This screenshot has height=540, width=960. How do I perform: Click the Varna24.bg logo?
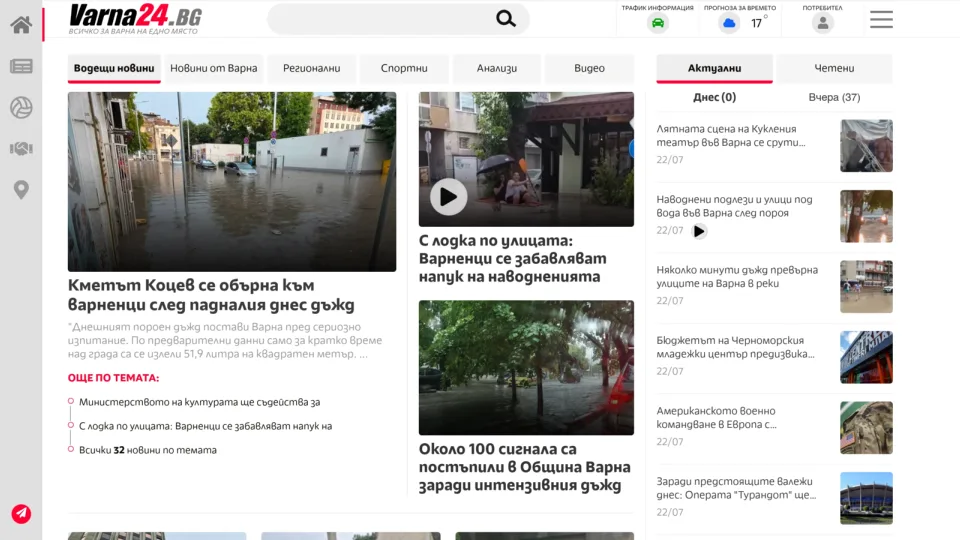135,18
